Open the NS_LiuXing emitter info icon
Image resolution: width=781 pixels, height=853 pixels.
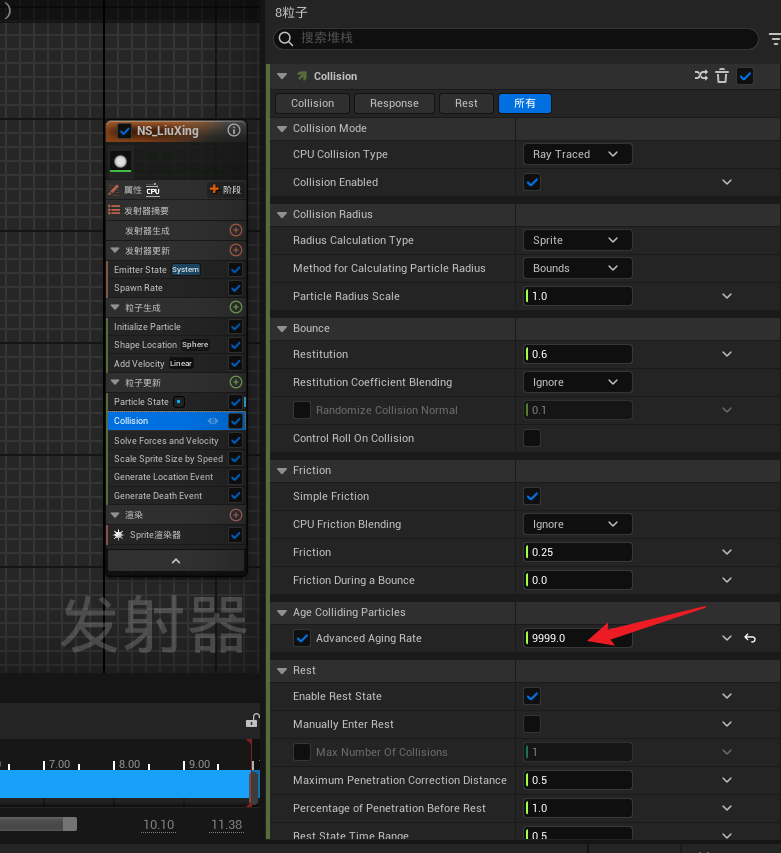click(234, 131)
